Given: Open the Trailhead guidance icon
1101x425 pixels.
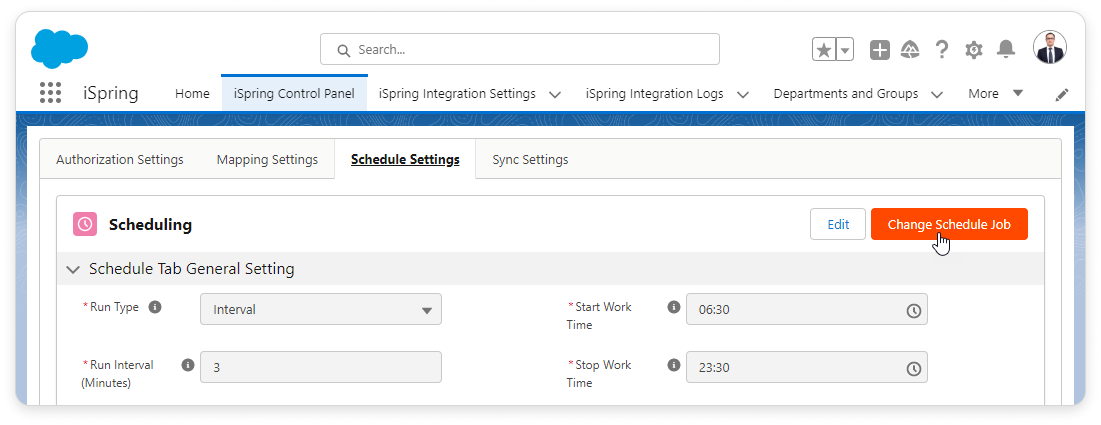Looking at the screenshot, I should point(910,50).
